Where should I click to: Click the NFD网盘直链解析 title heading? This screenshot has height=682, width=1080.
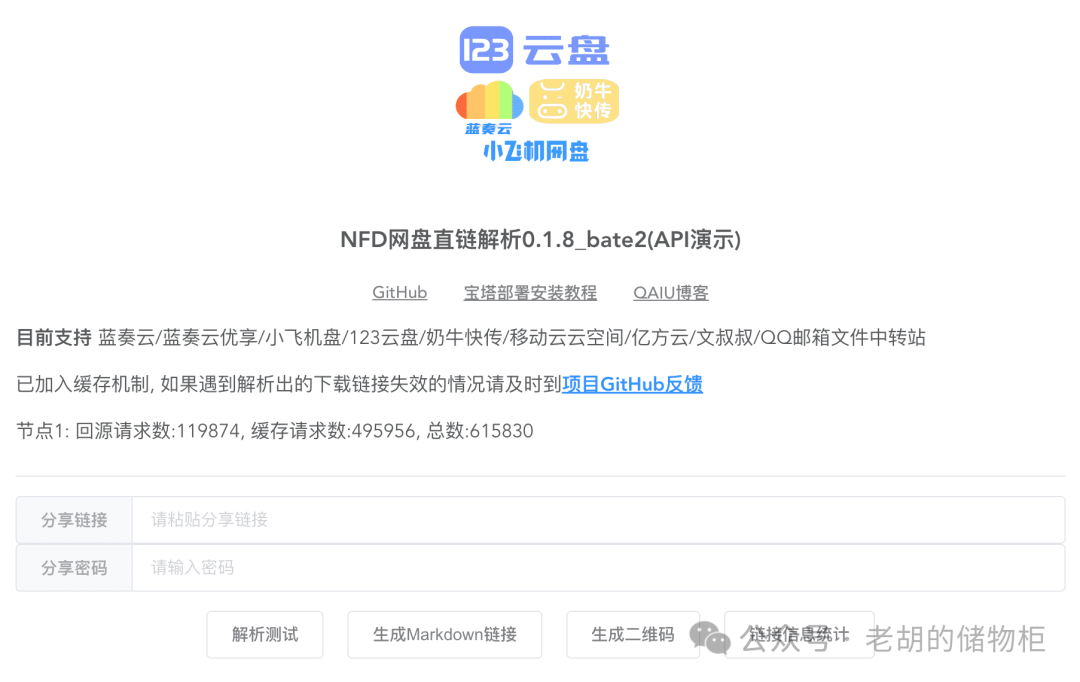541,240
